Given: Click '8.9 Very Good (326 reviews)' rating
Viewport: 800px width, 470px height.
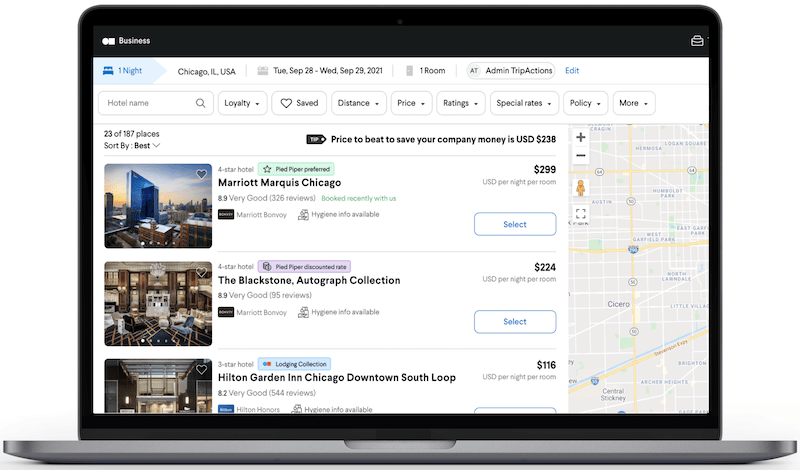Looking at the screenshot, I should 267,198.
